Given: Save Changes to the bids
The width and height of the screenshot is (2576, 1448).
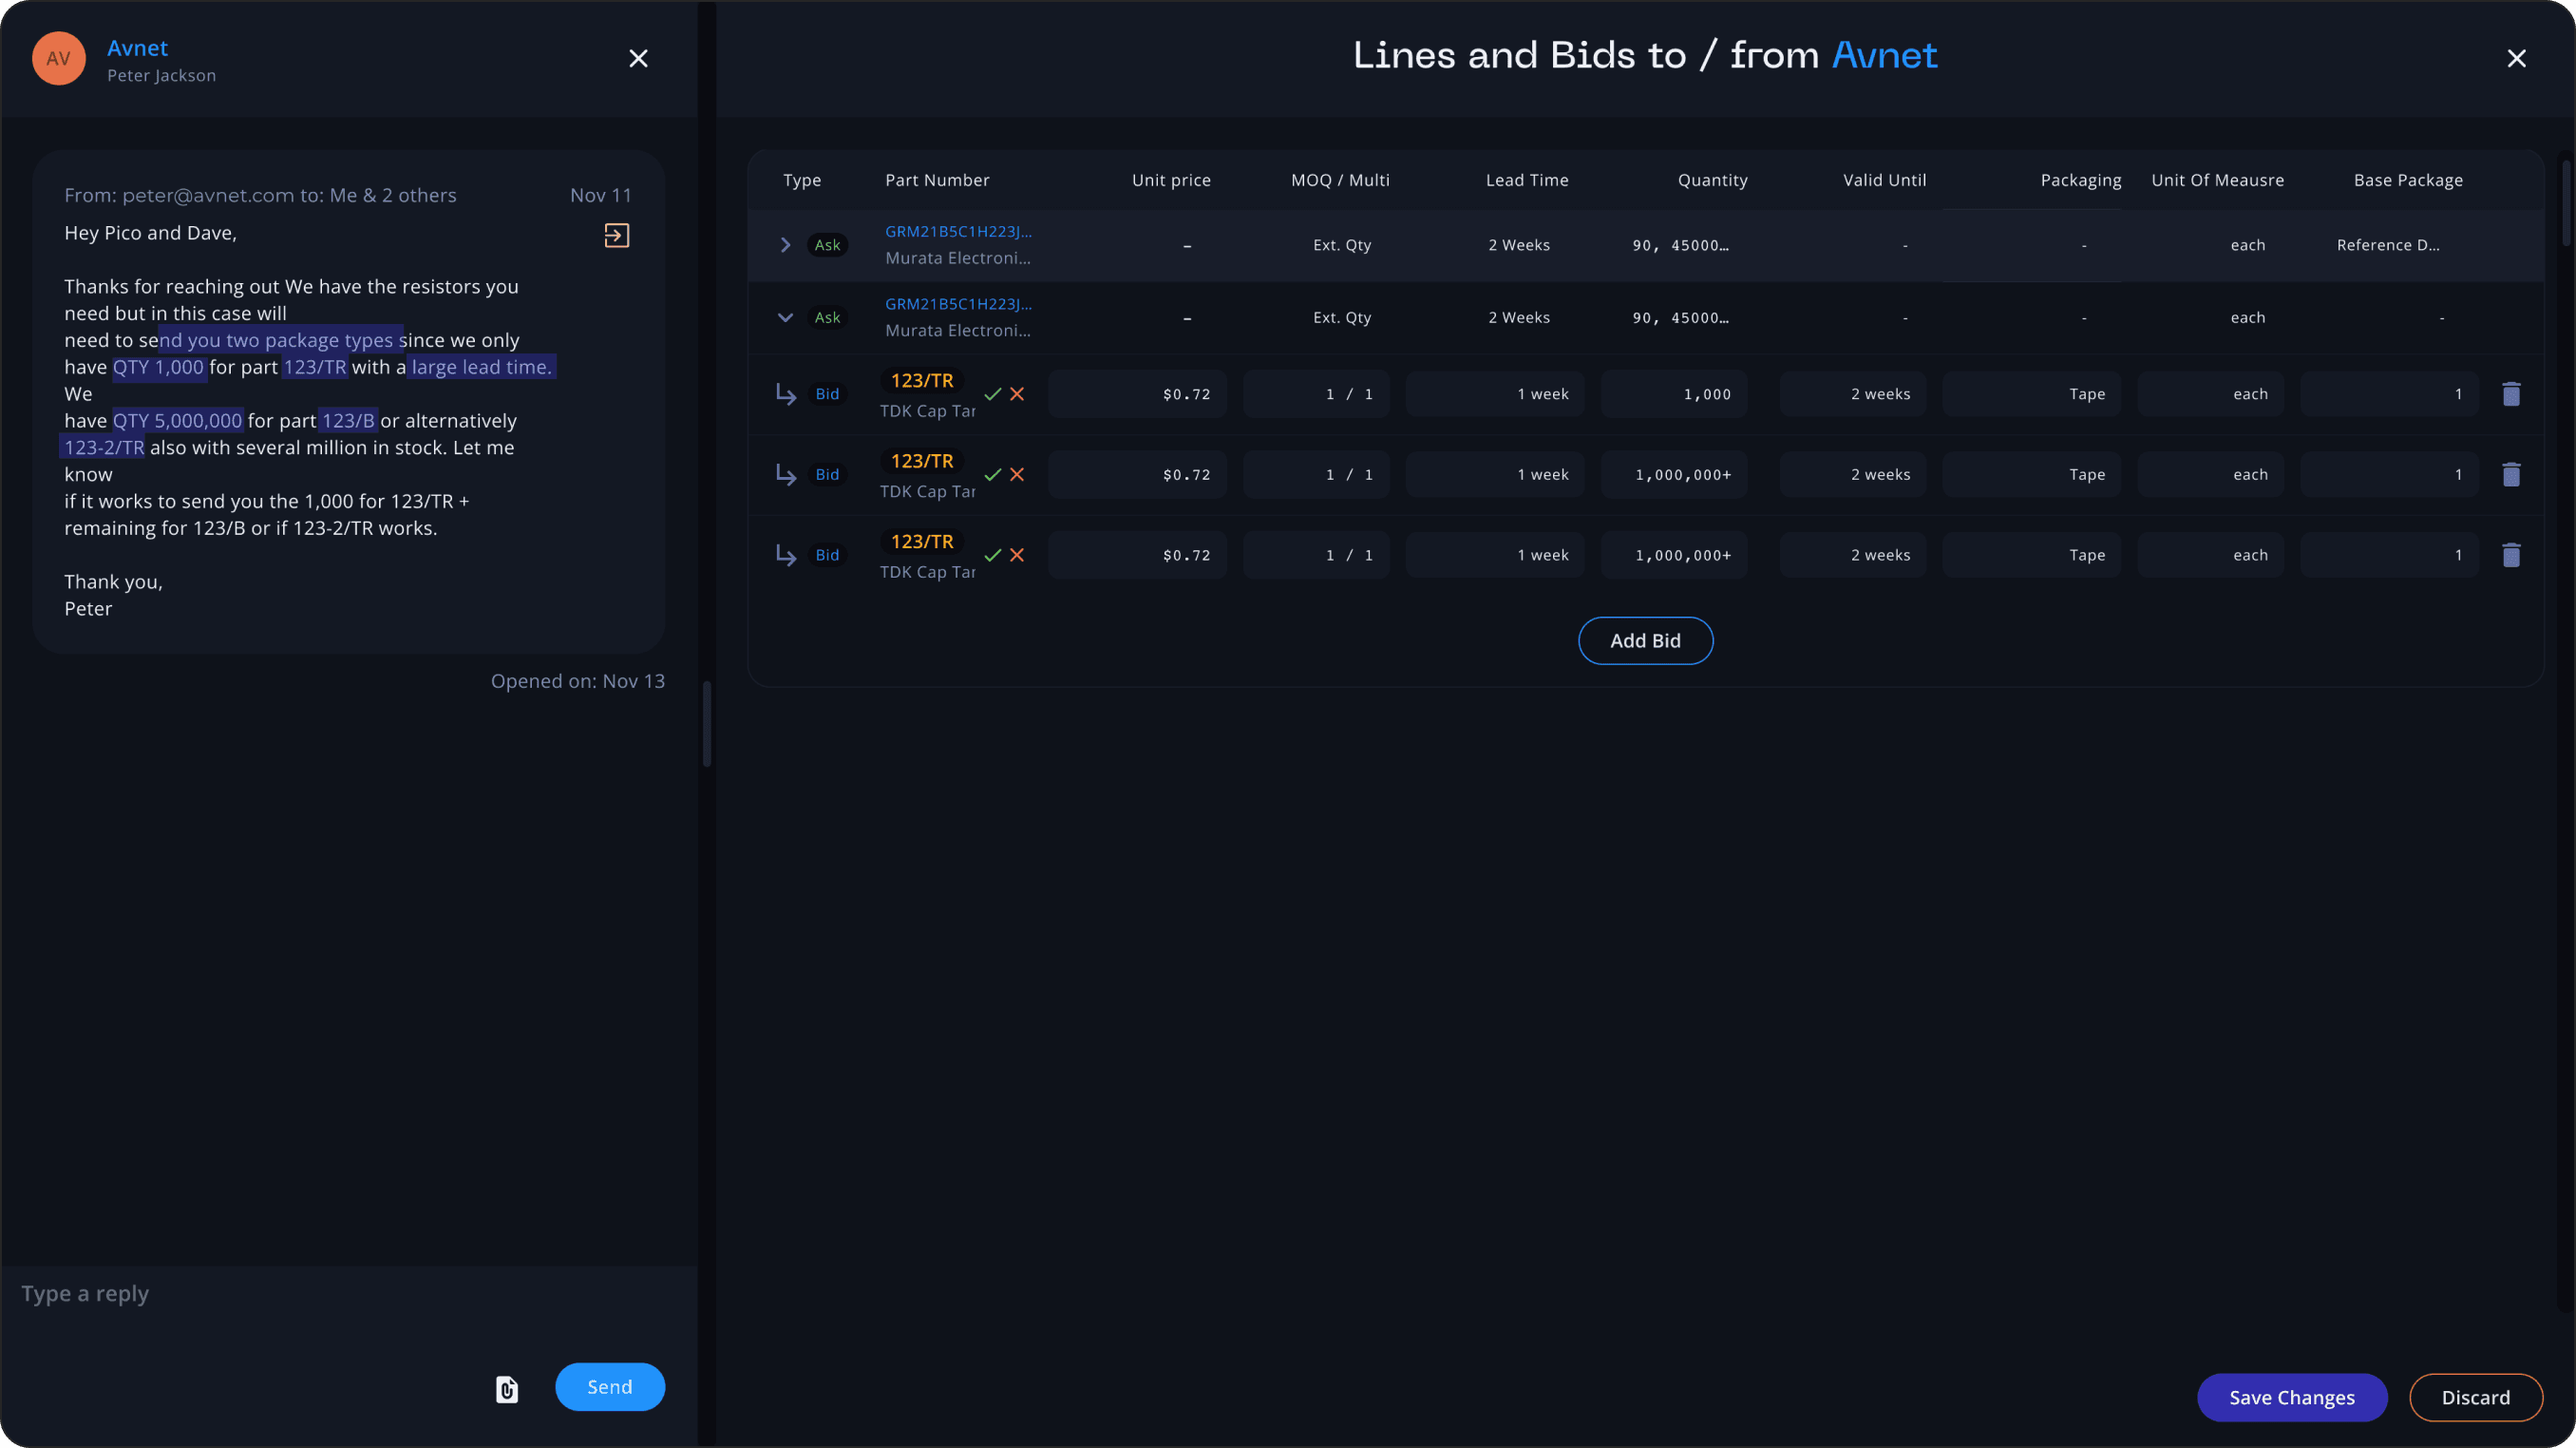Looking at the screenshot, I should point(2292,1398).
